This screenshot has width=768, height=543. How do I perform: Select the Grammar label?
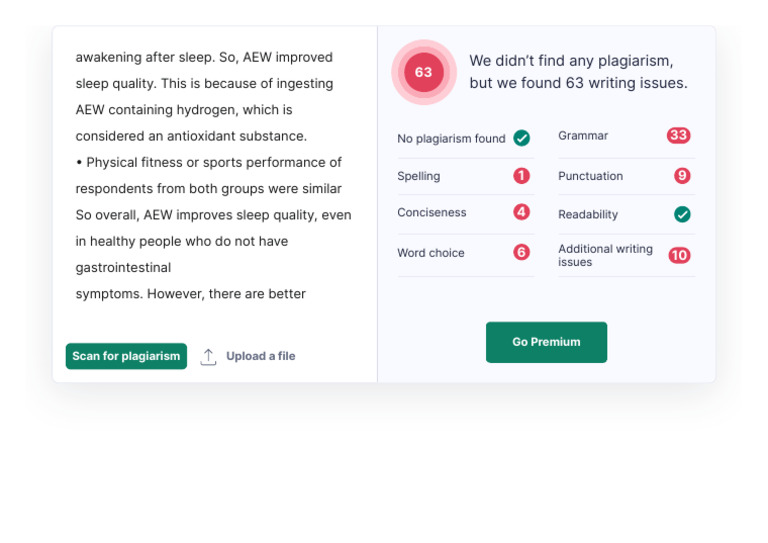[583, 136]
